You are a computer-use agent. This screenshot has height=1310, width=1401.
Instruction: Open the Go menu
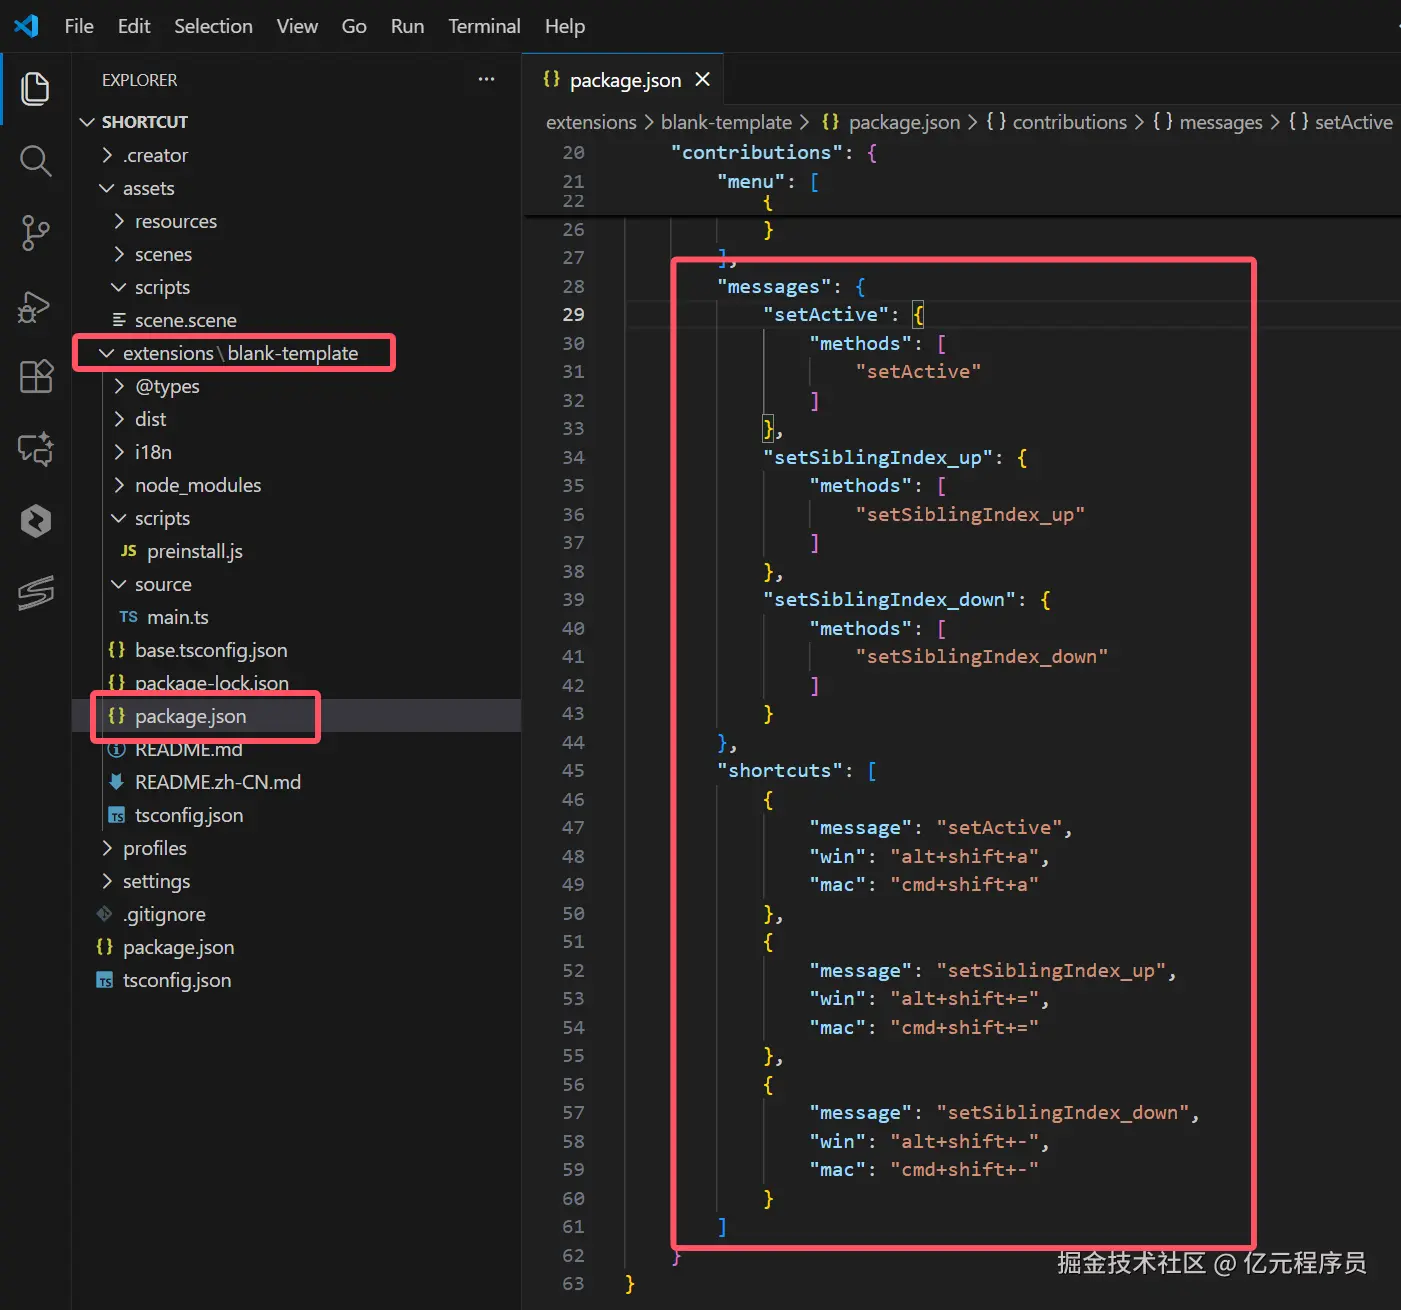click(354, 26)
